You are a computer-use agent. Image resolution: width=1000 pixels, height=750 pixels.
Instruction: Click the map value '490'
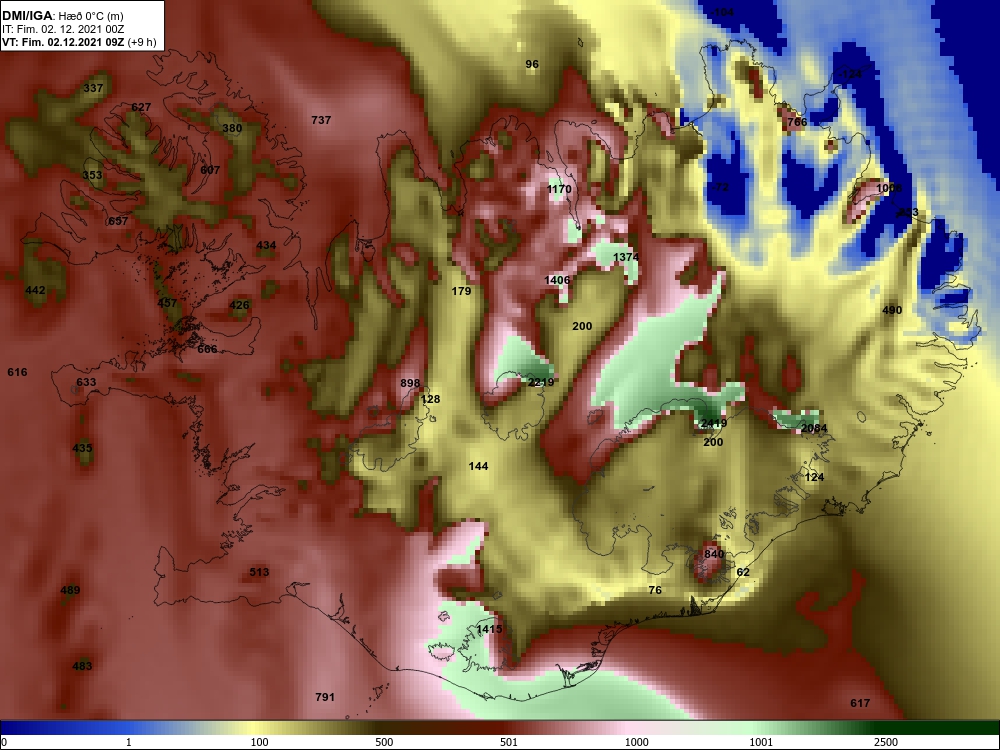(892, 311)
